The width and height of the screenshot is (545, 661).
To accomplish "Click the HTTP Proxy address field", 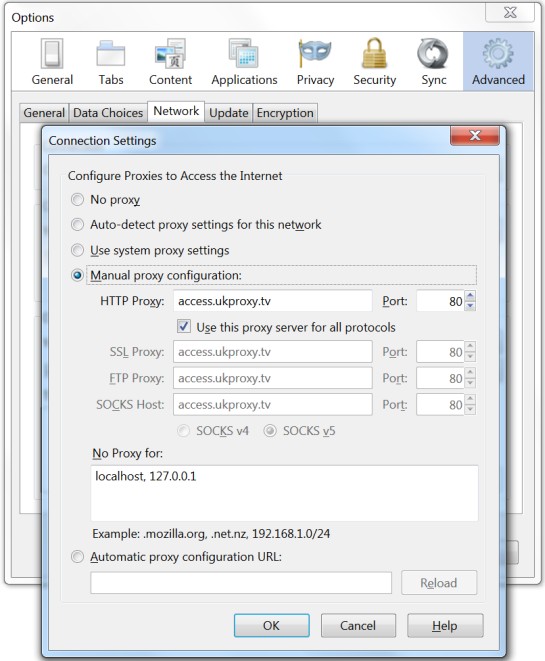I will [x=273, y=301].
